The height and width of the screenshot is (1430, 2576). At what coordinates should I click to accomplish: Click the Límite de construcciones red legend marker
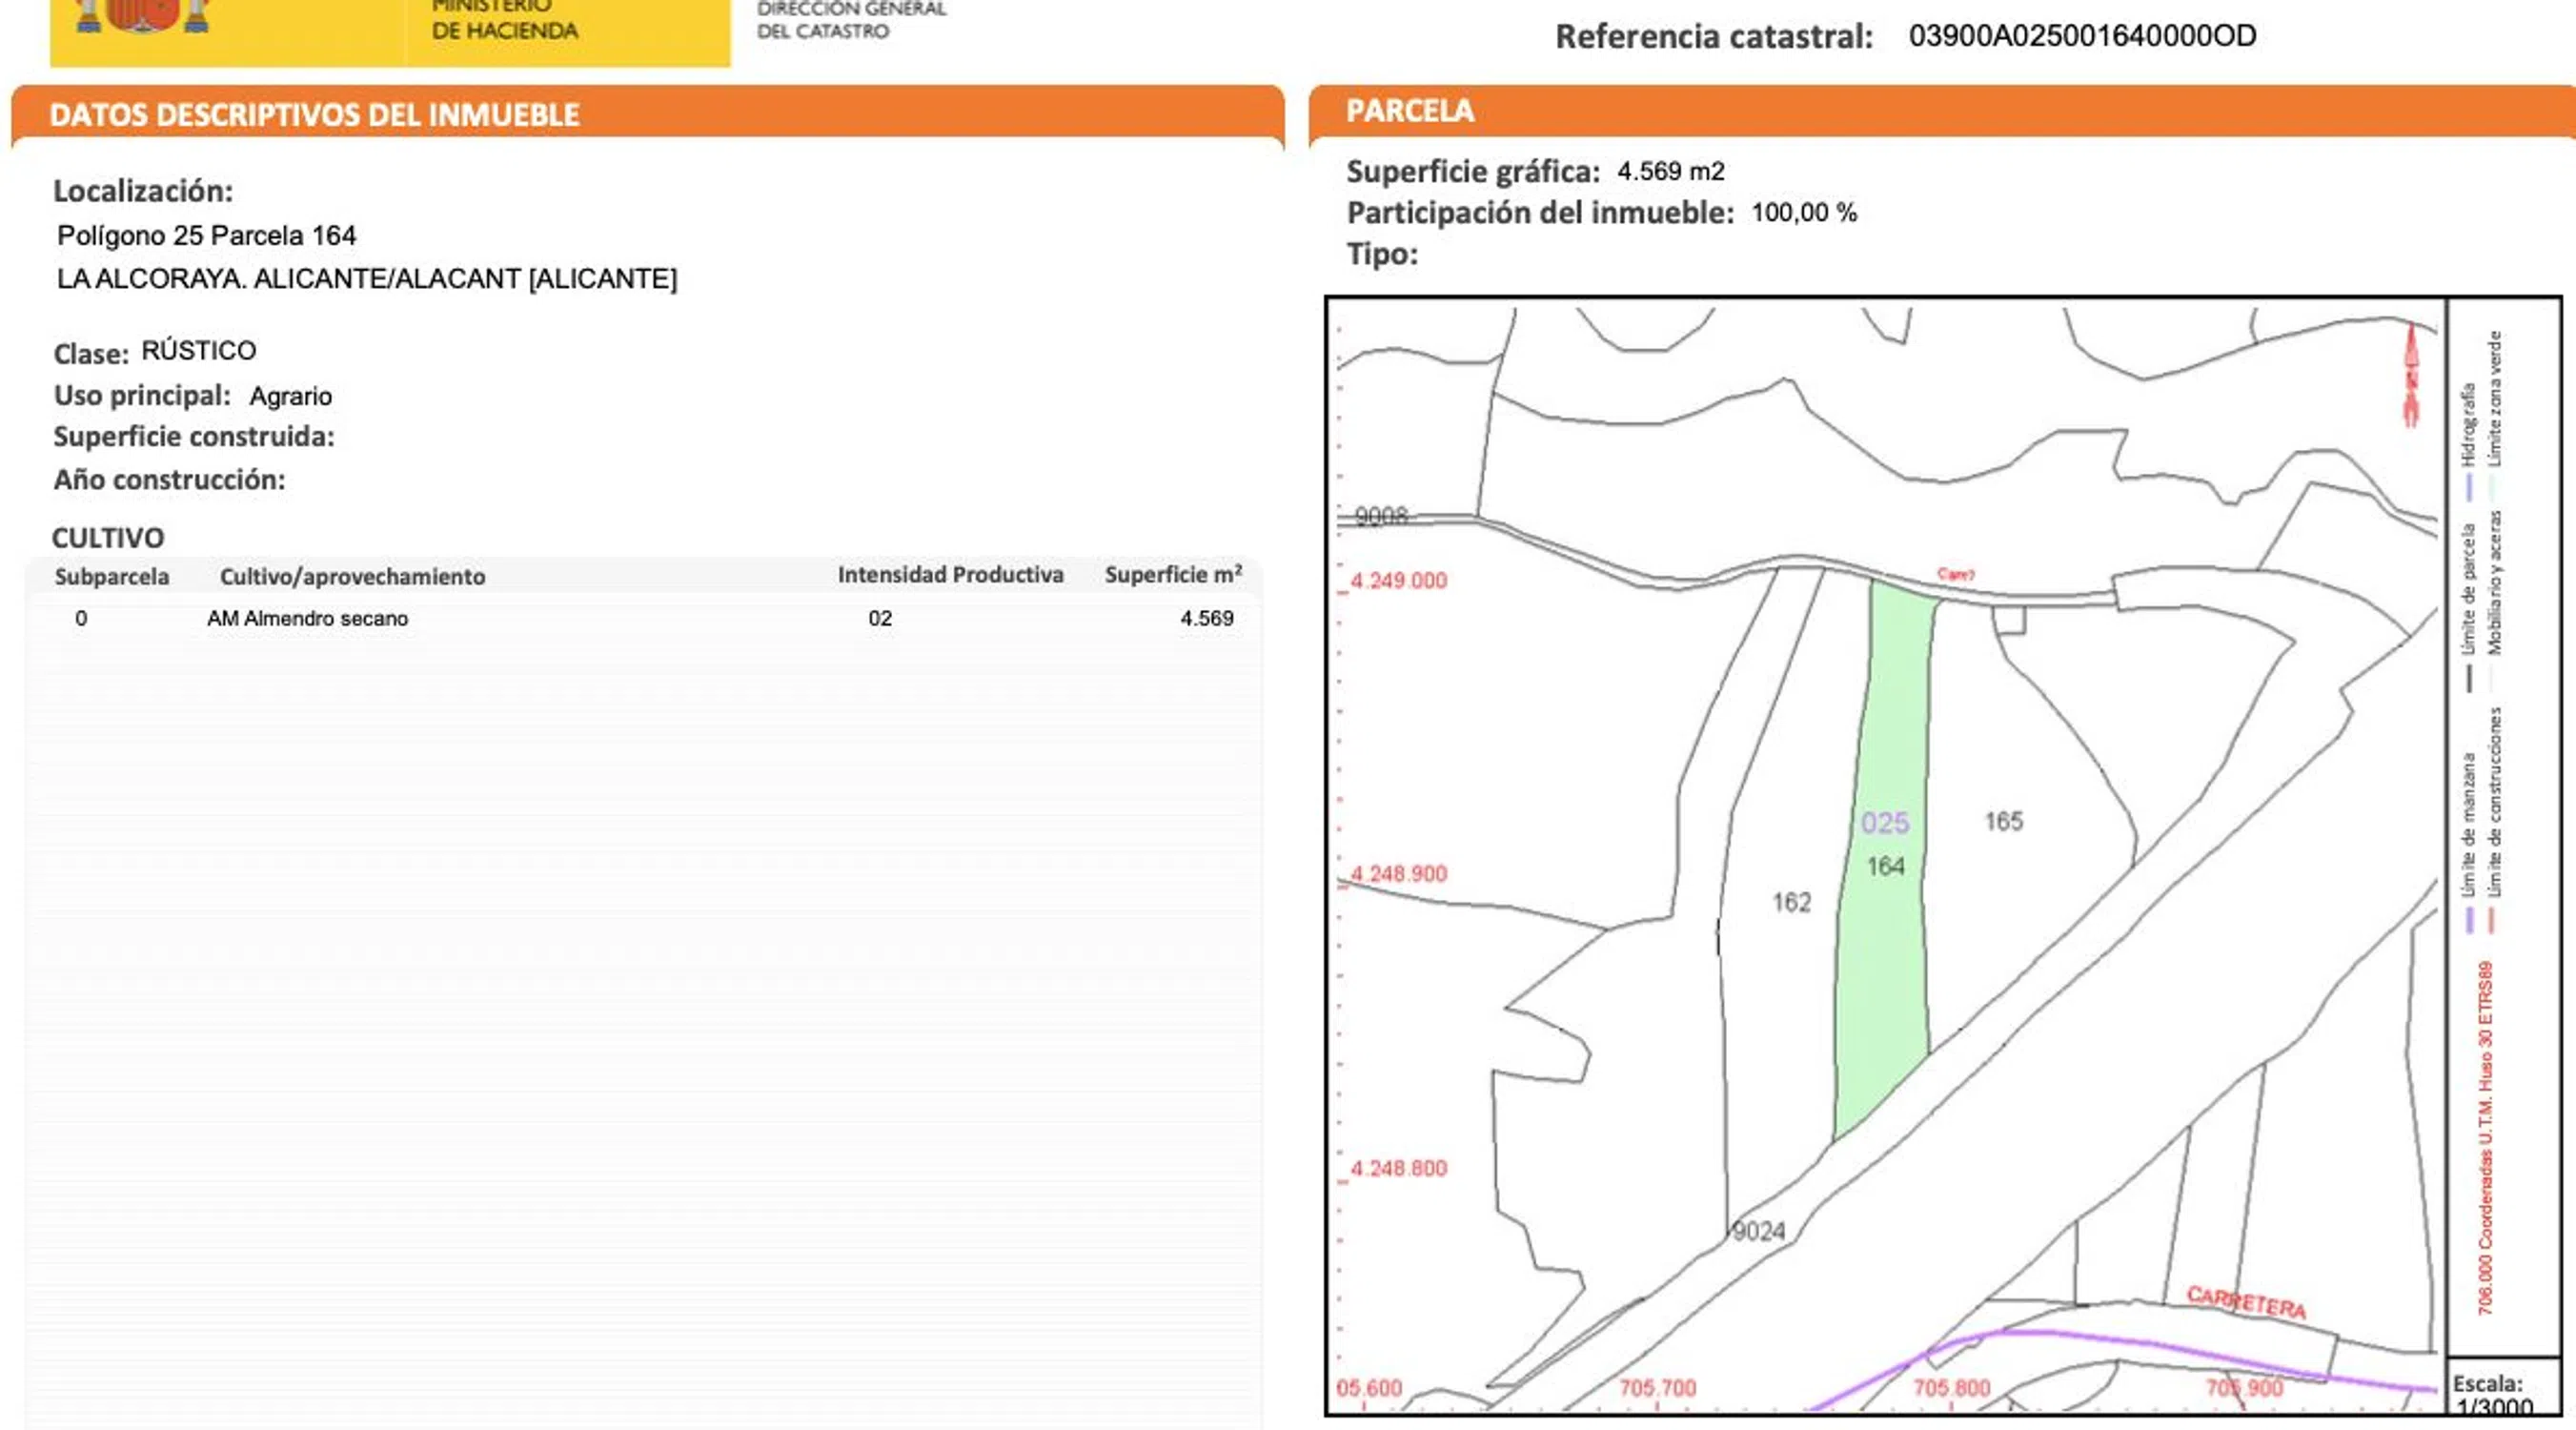coord(2491,919)
